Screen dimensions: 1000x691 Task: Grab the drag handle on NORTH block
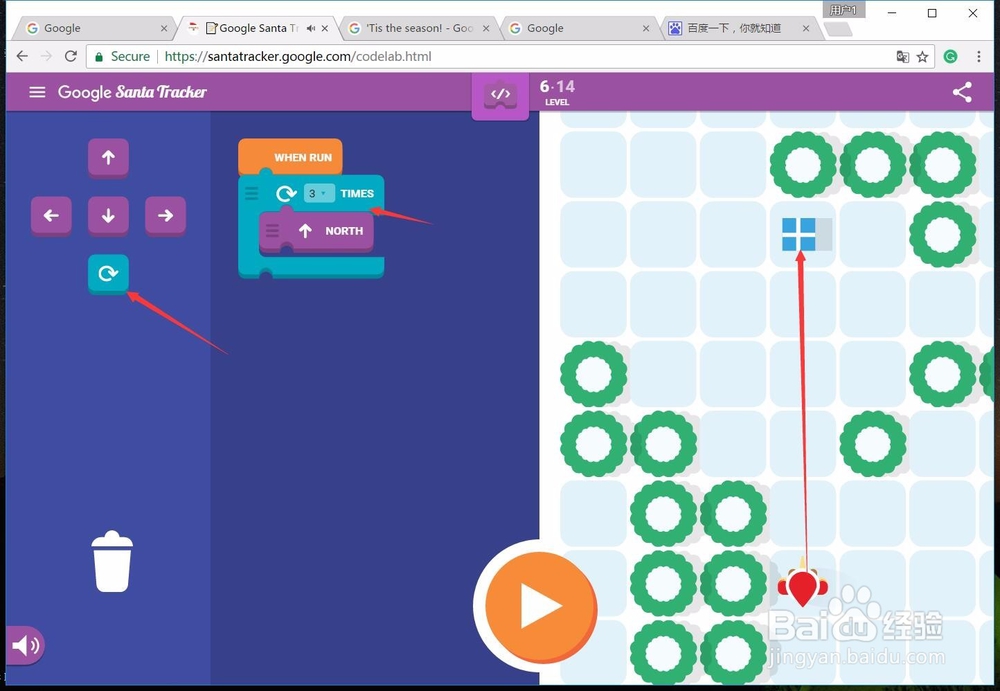(x=272, y=231)
